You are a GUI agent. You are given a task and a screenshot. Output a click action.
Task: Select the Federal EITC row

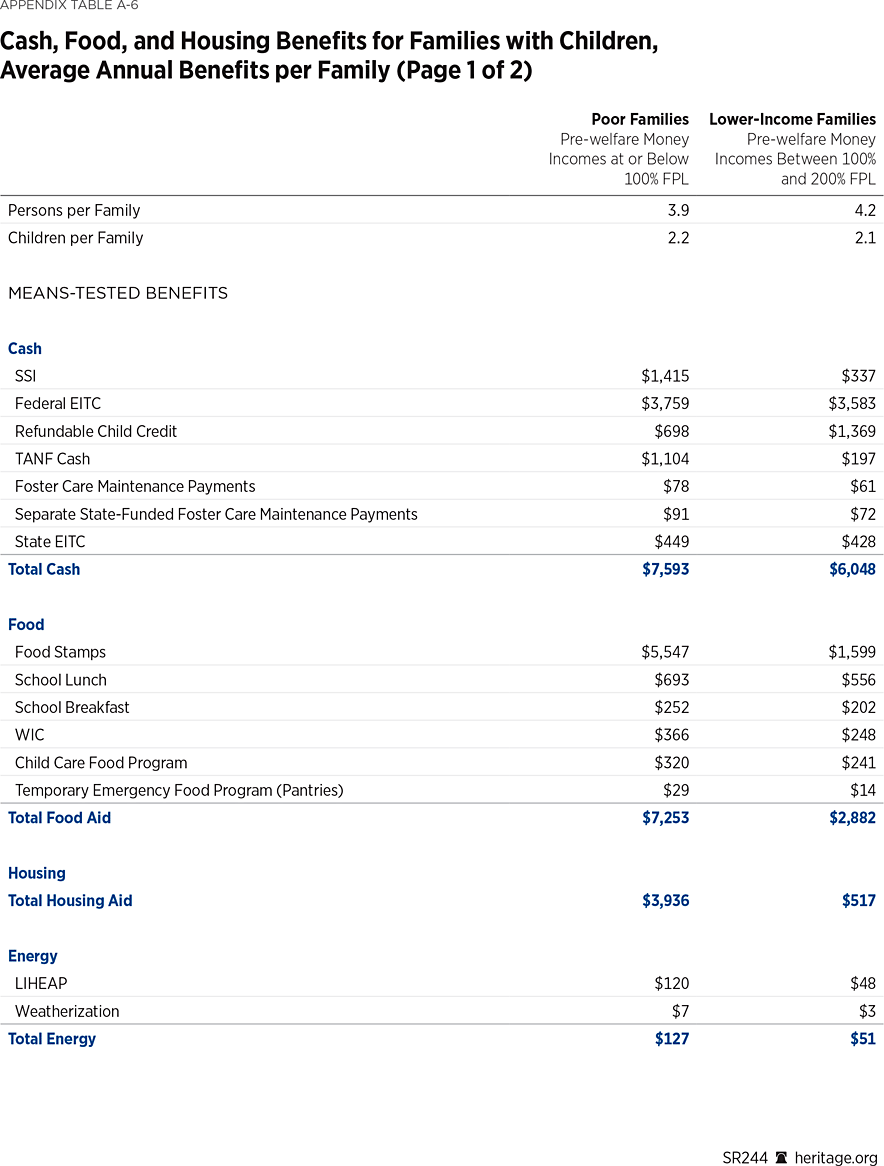56,403
